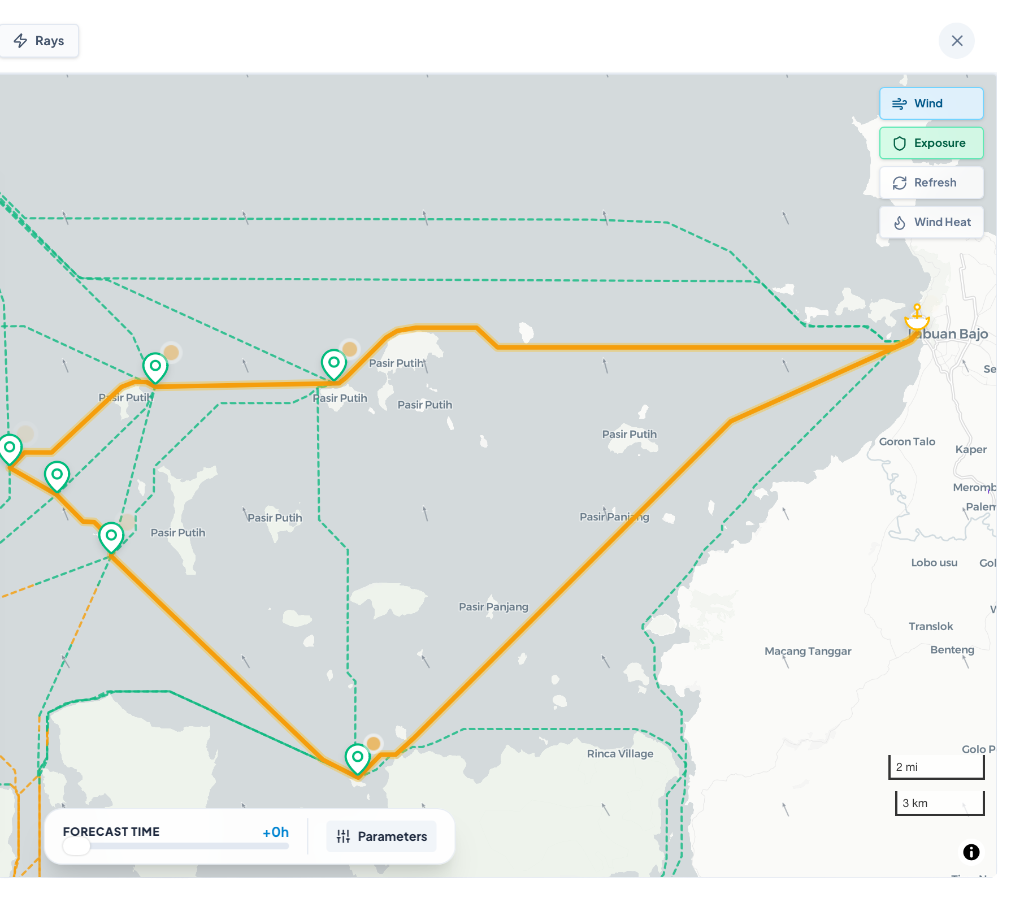1024x903 pixels.
Task: Click the Labuan Bajo anchor marker
Action: tap(917, 317)
